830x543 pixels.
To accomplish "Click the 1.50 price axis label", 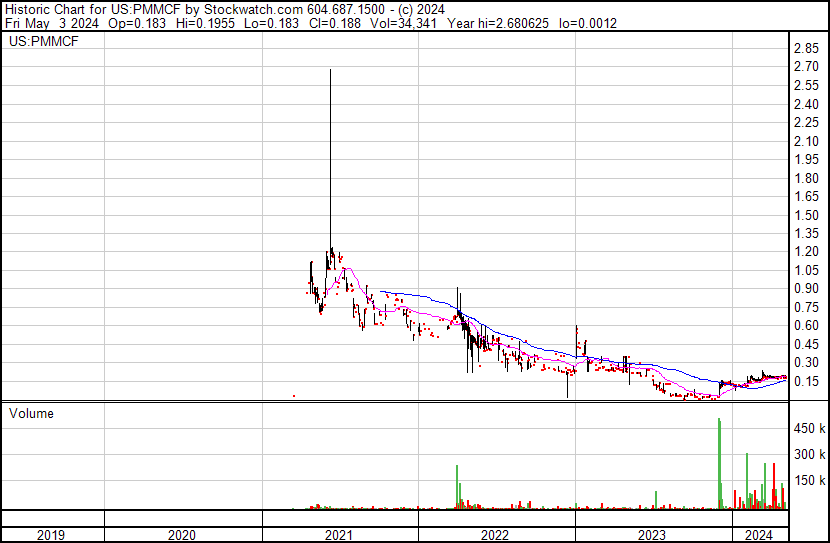I will (x=806, y=215).
